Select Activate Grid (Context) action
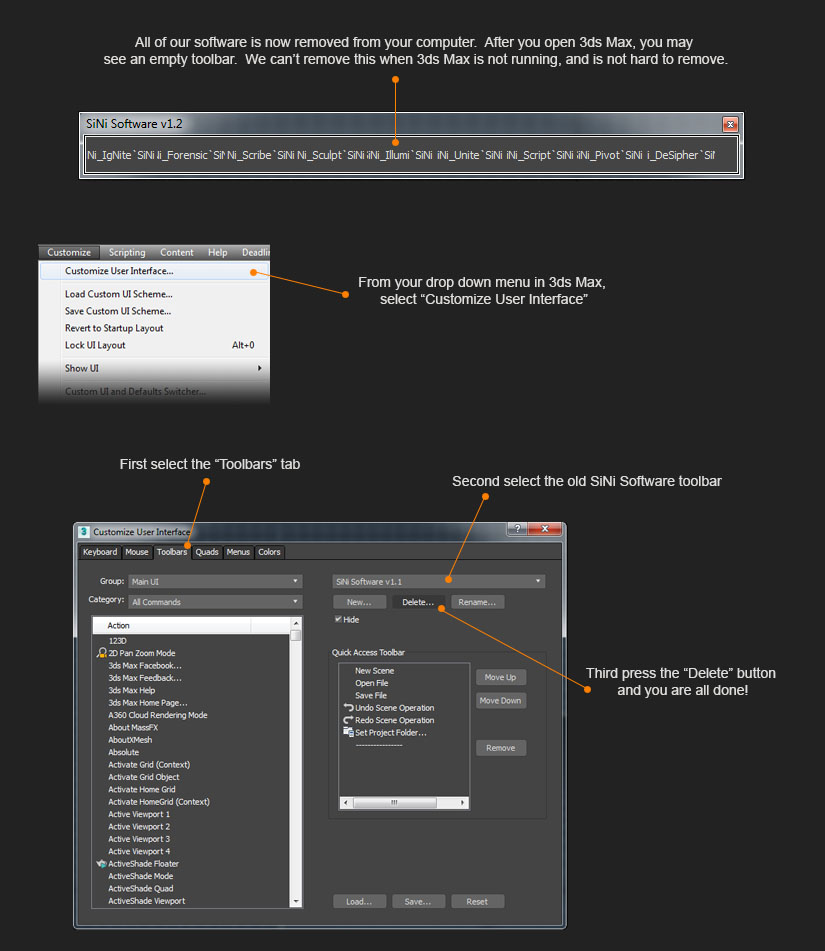The image size is (825, 951). tap(149, 765)
